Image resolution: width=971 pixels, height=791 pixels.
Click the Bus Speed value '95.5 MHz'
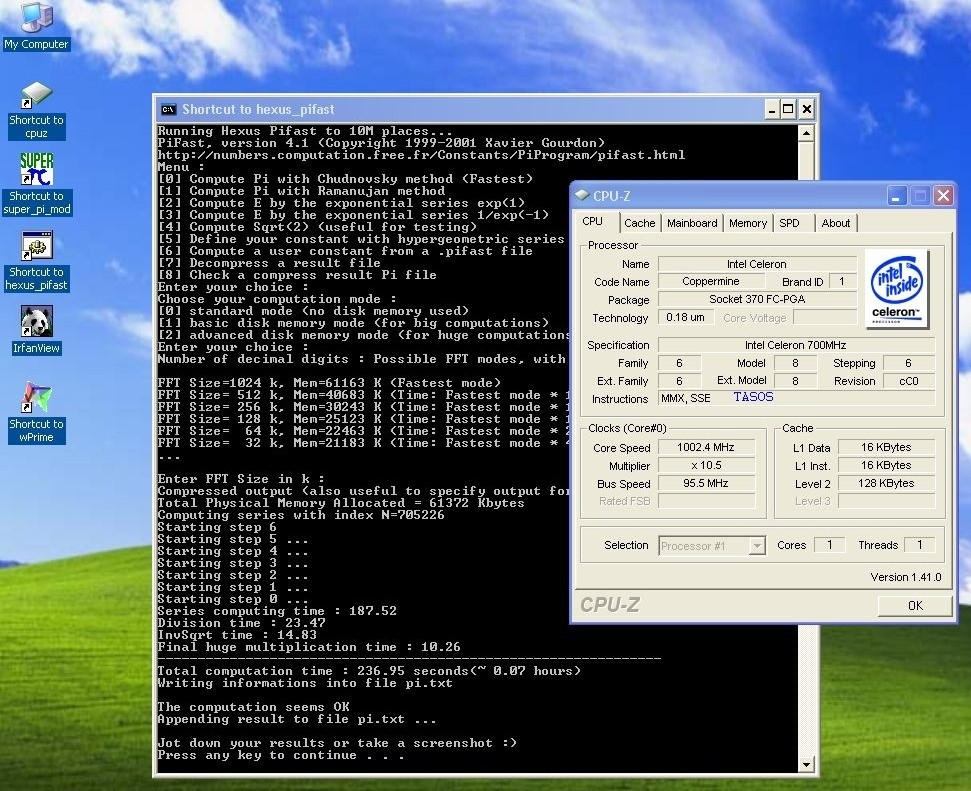[706, 483]
